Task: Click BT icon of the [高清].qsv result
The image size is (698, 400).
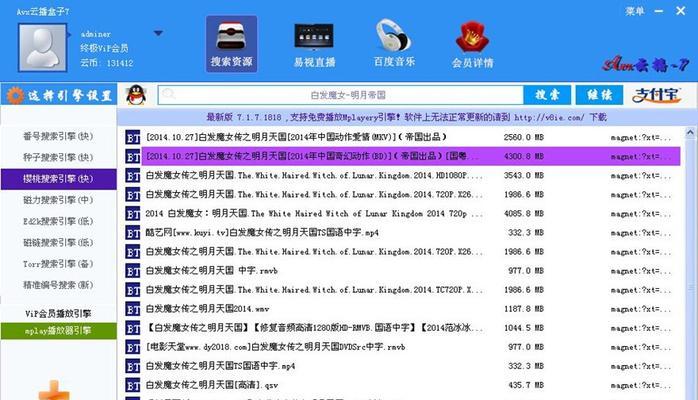Action: point(133,386)
